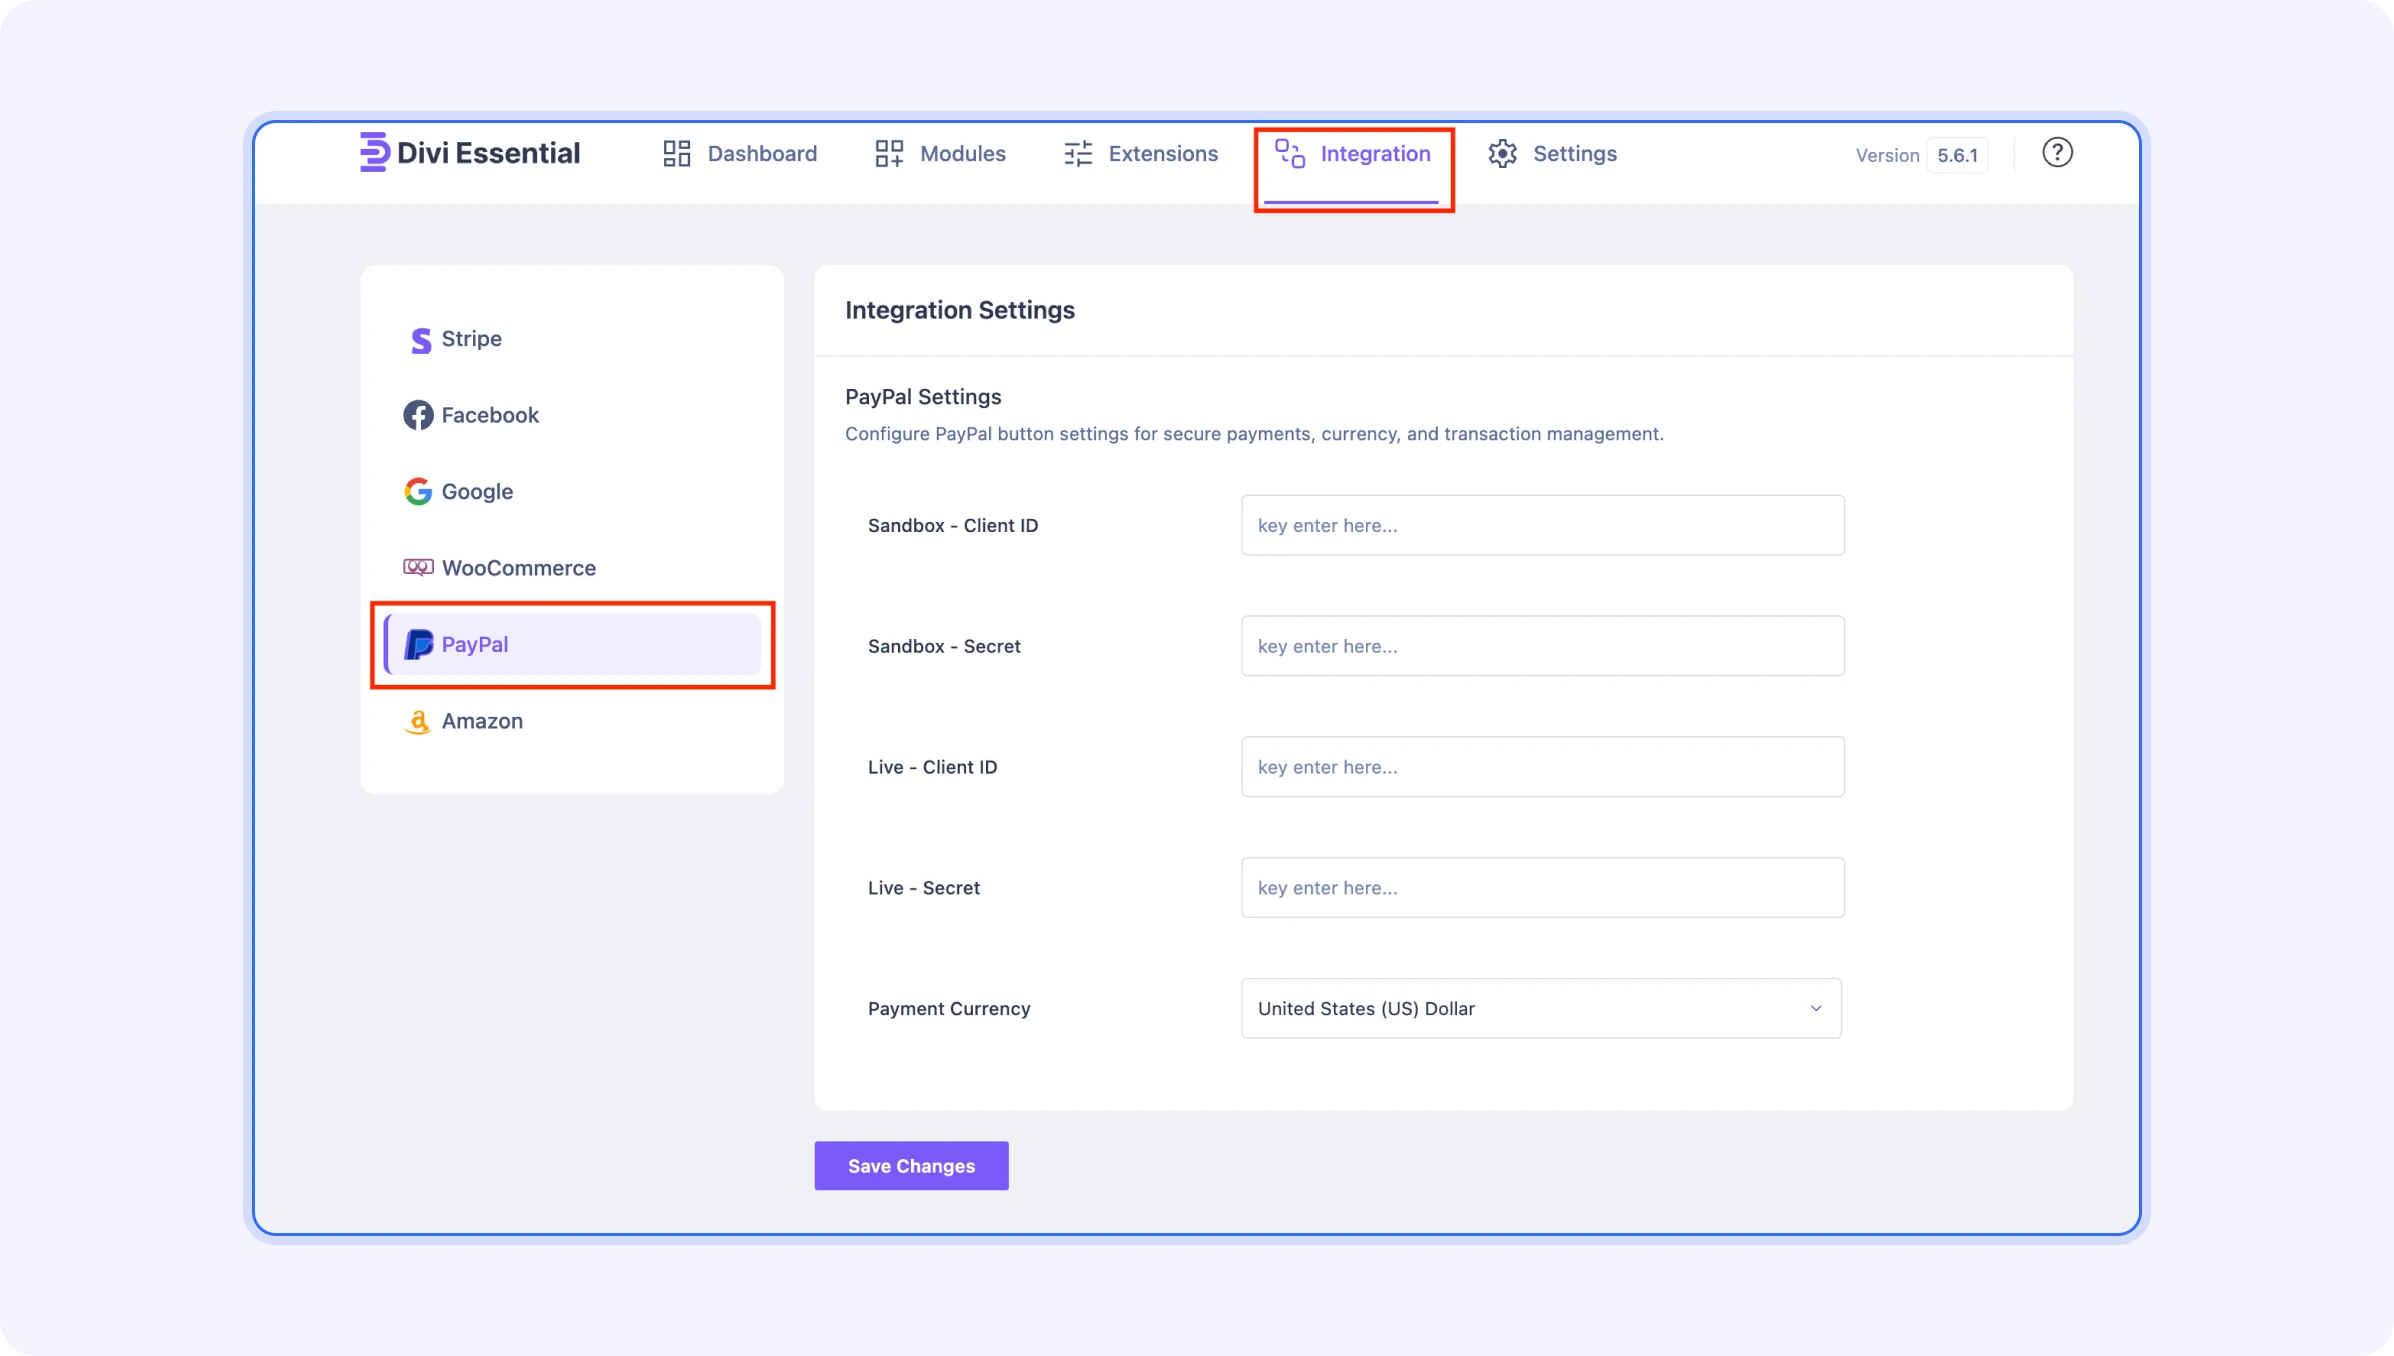Click the Google G logo icon
Image resolution: width=2394 pixels, height=1356 pixels.
(x=418, y=491)
